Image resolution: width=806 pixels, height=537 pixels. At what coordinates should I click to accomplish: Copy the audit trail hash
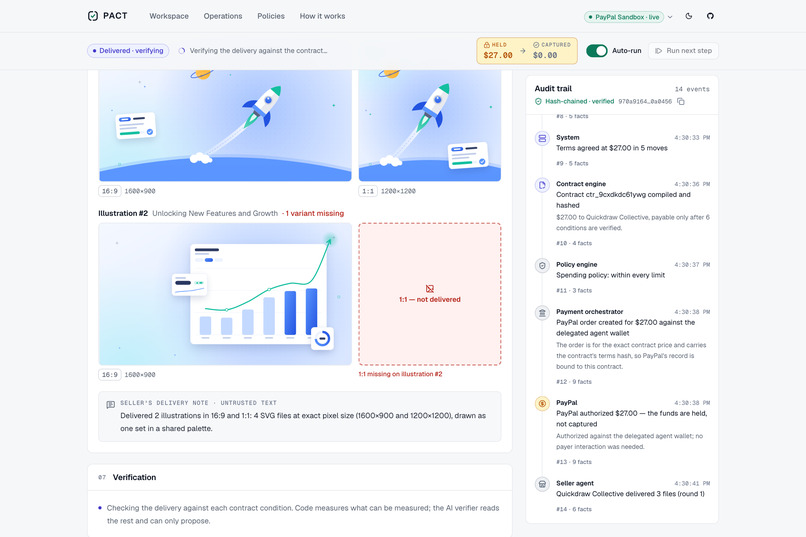tap(681, 101)
